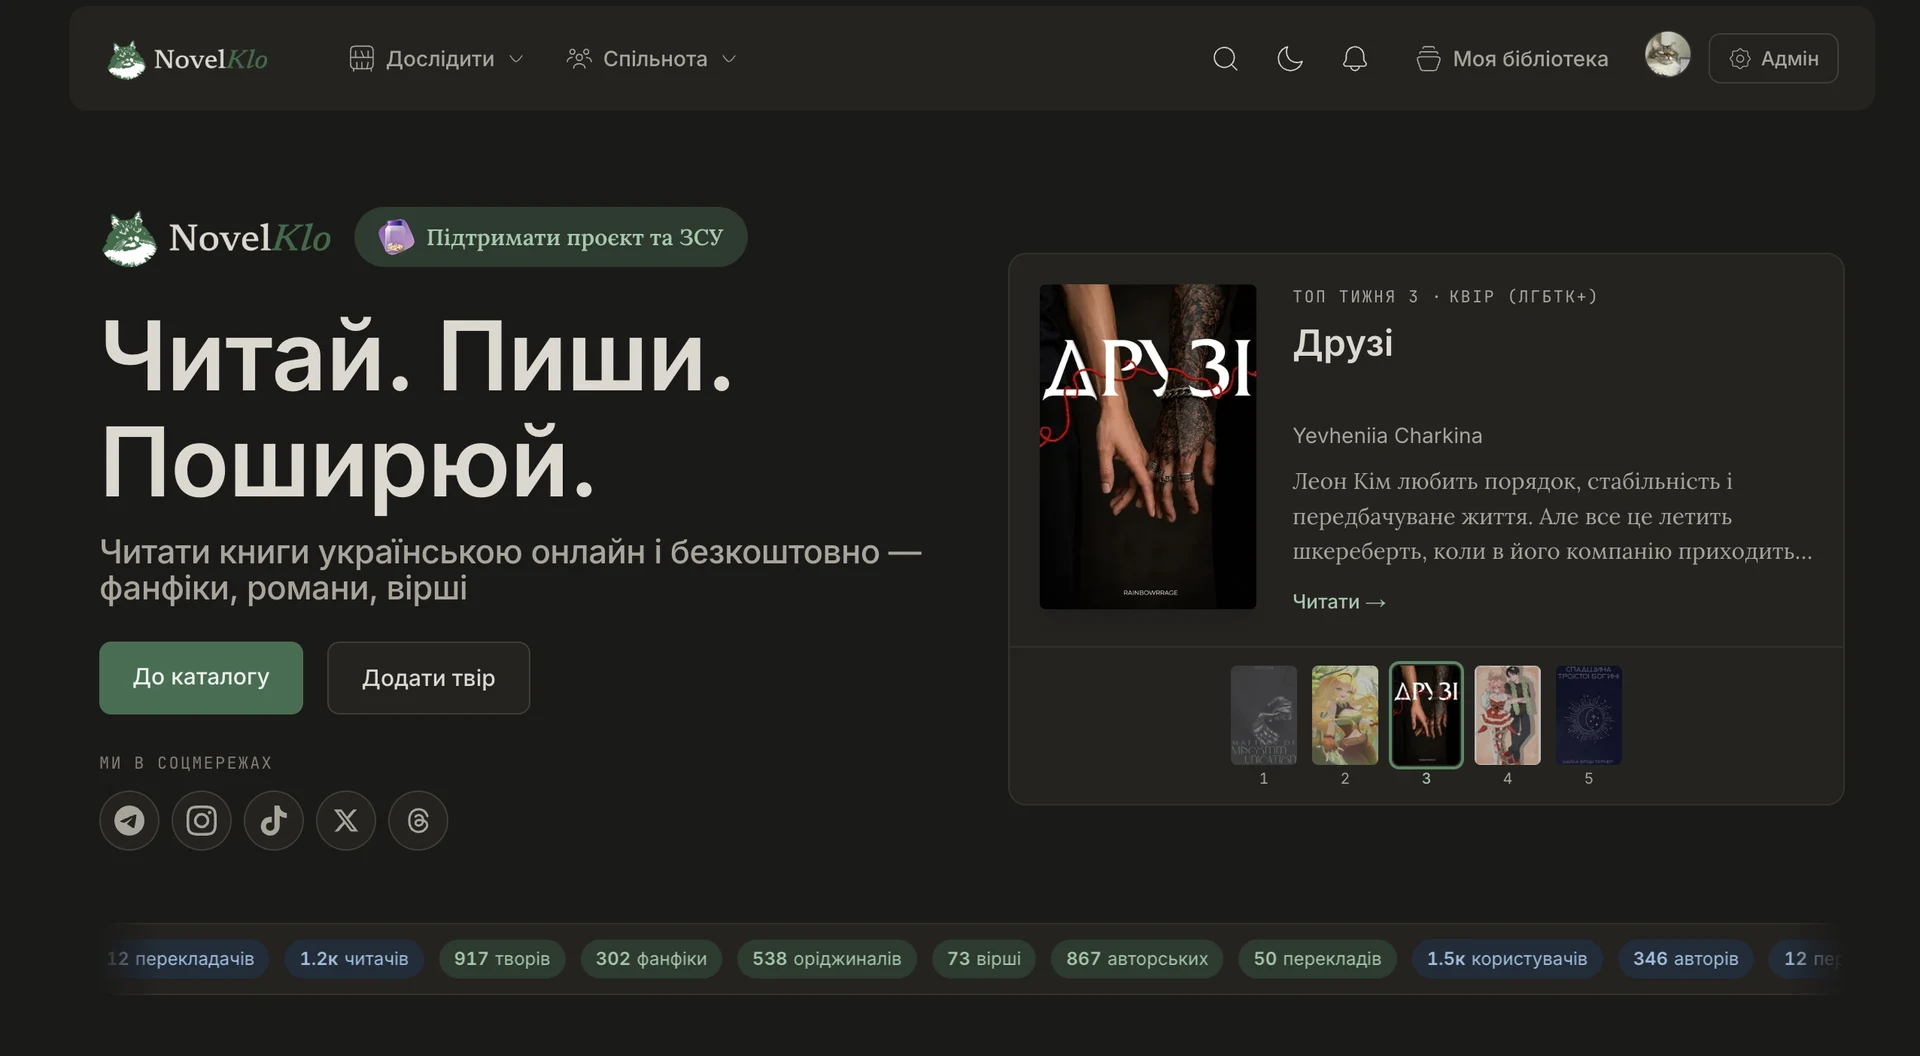Open Спільнота menu label
The width and height of the screenshot is (1920, 1056).
[x=655, y=59]
